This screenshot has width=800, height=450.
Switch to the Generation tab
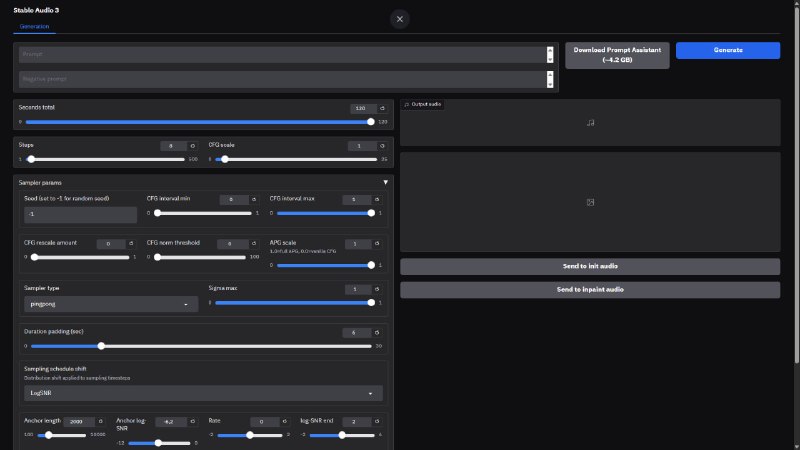34,27
